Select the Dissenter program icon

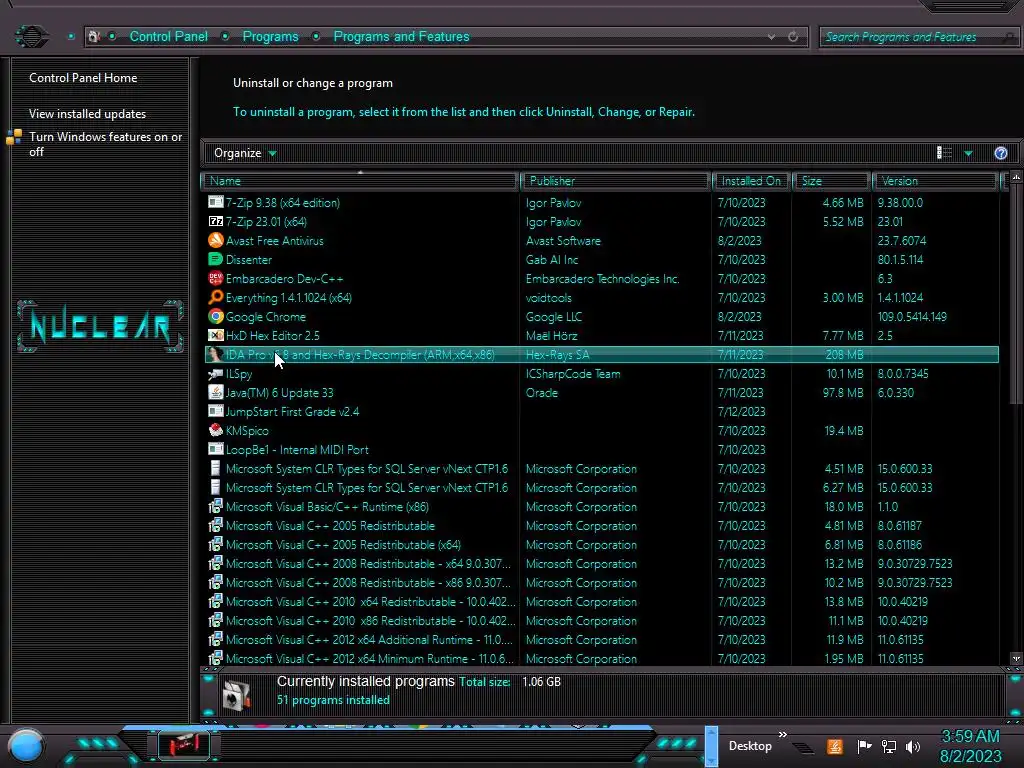pyautogui.click(x=216, y=259)
